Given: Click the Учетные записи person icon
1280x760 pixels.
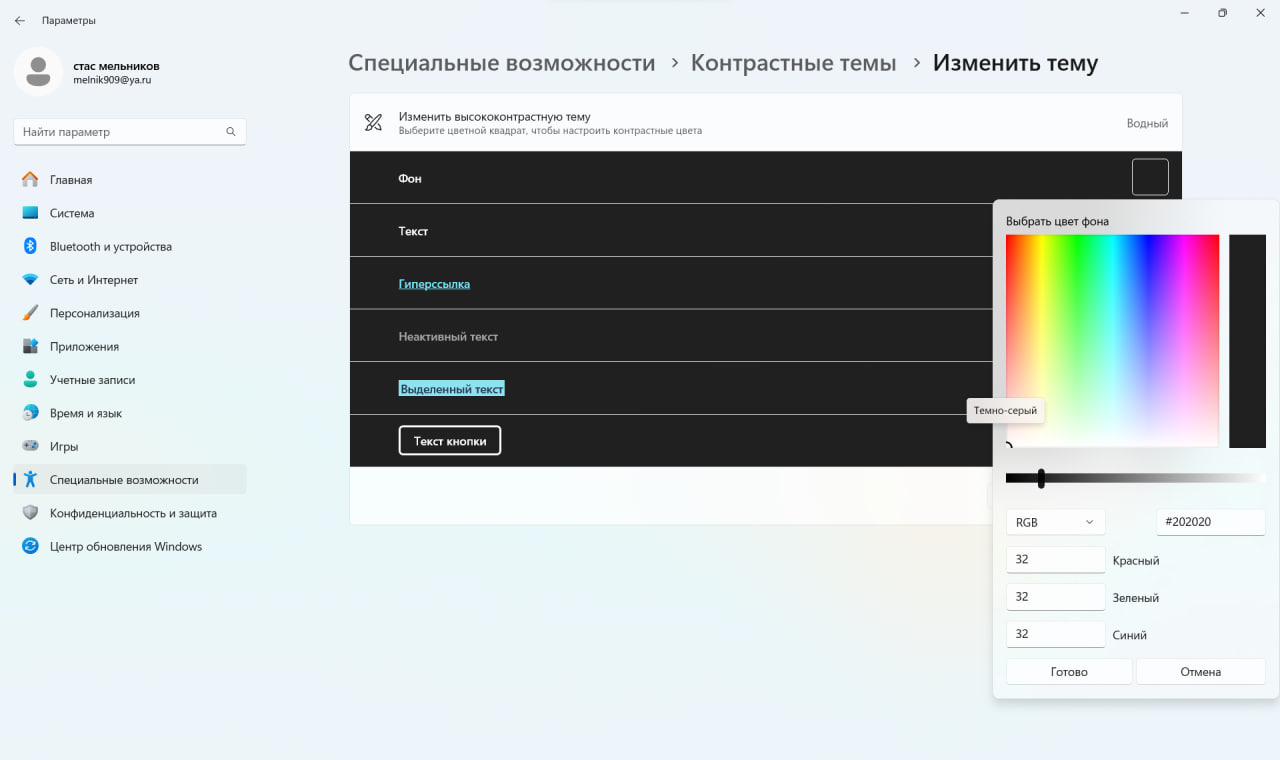Looking at the screenshot, I should [30, 380].
